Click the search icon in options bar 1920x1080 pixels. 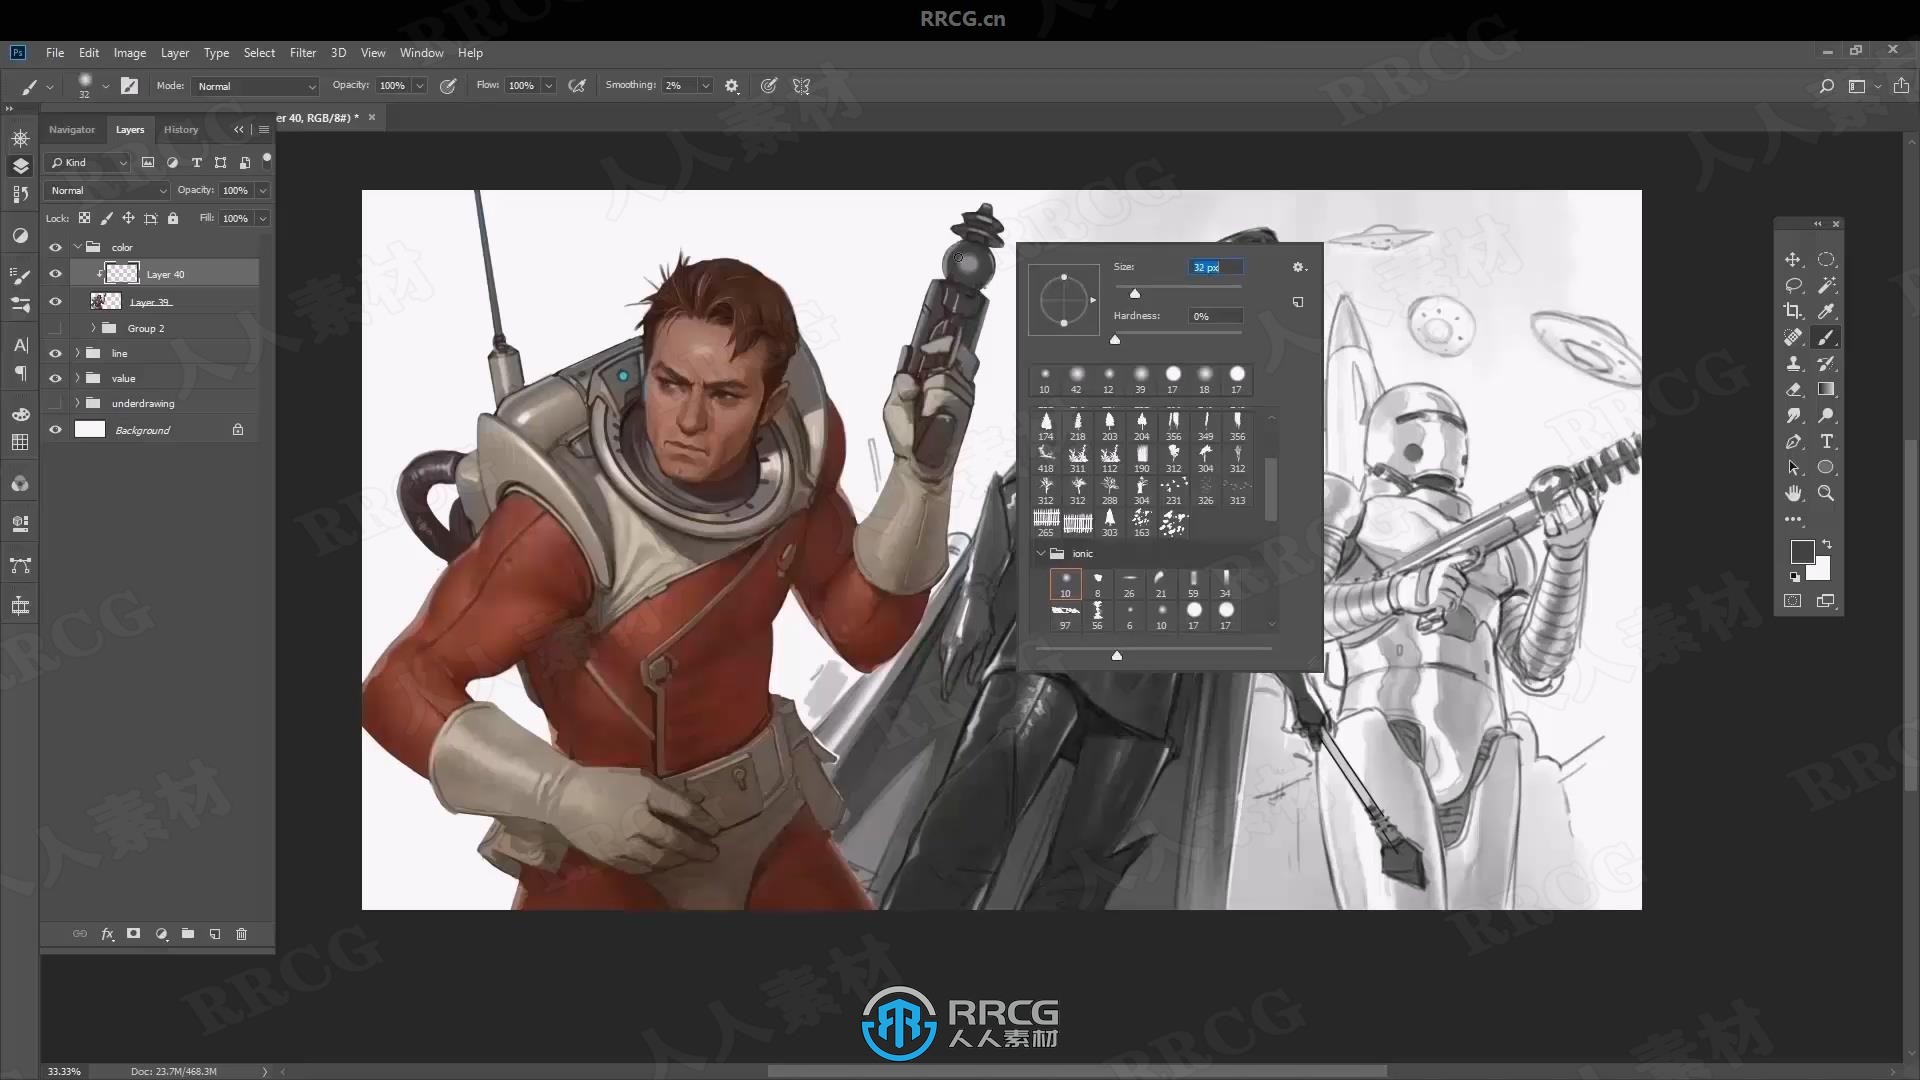click(1826, 86)
